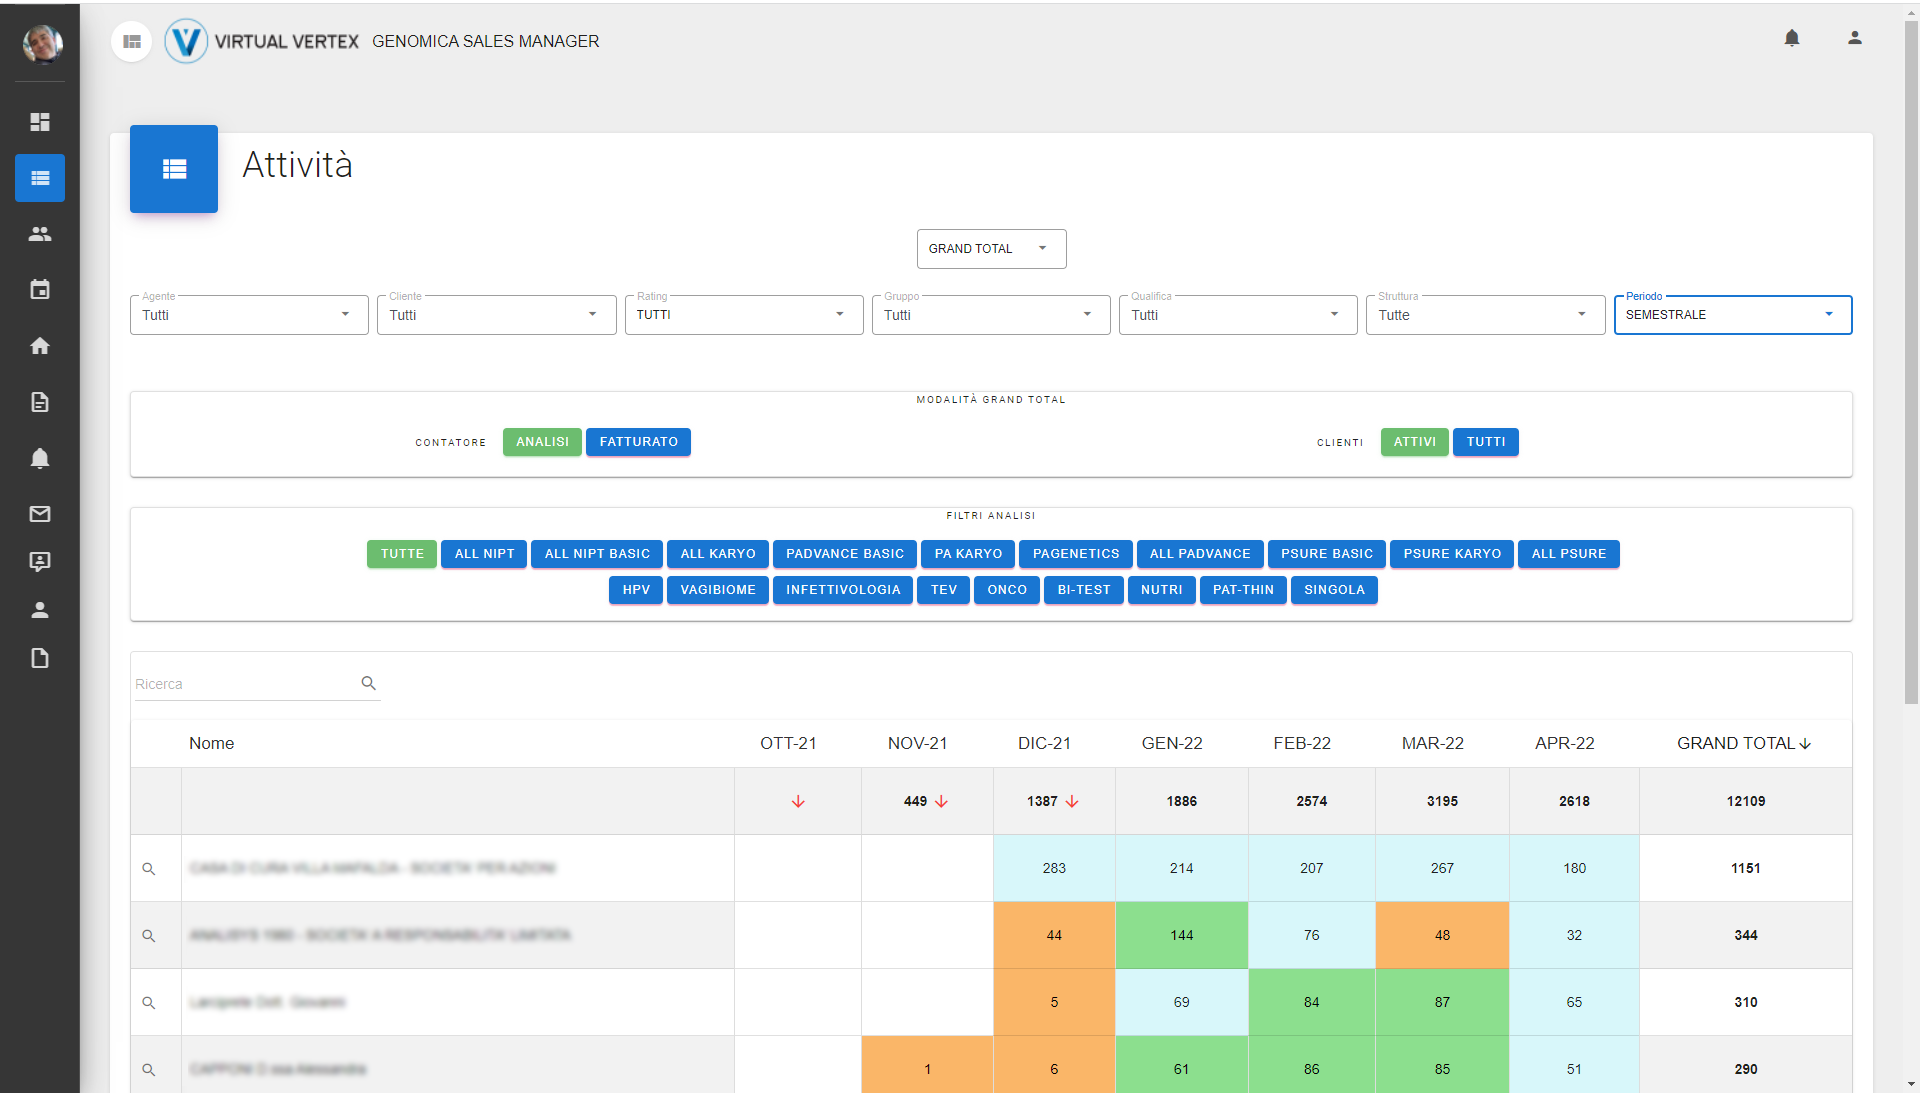This screenshot has height=1093, width=1920.
Task: Click the search magnifier in Ricerca field
Action: point(369,683)
